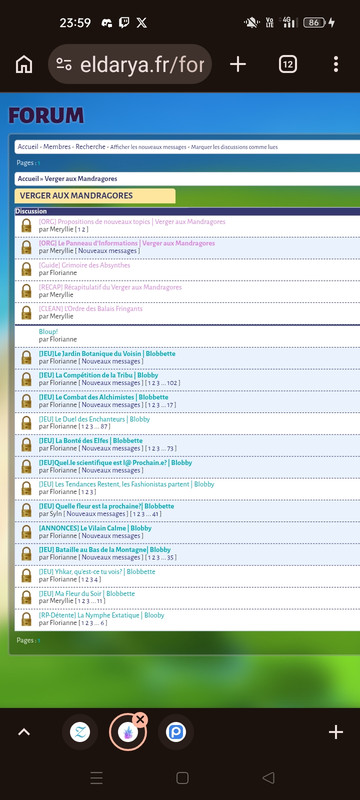Switch to the blue P tab icon at the bottom
The width and height of the screenshot is (360, 800).
point(176,732)
